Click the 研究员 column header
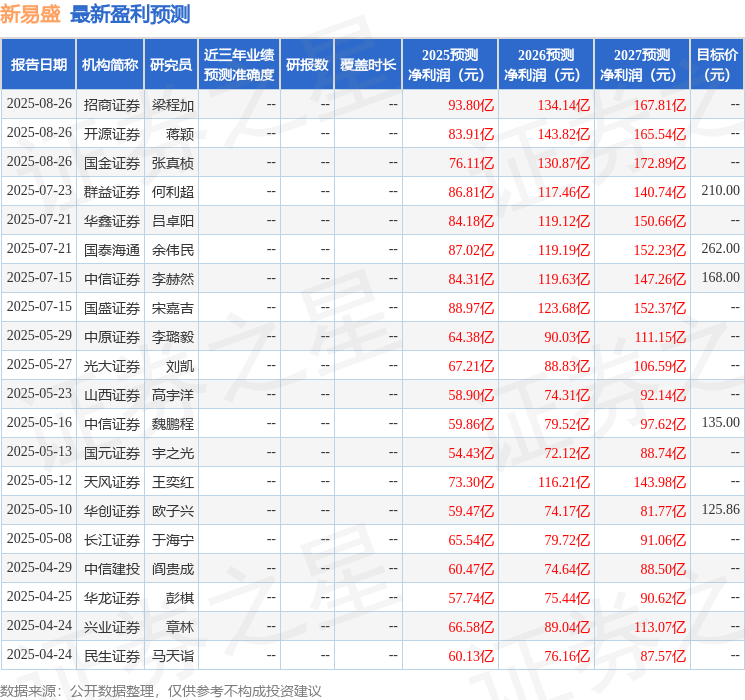Image resolution: width=745 pixels, height=700 pixels. [x=171, y=65]
